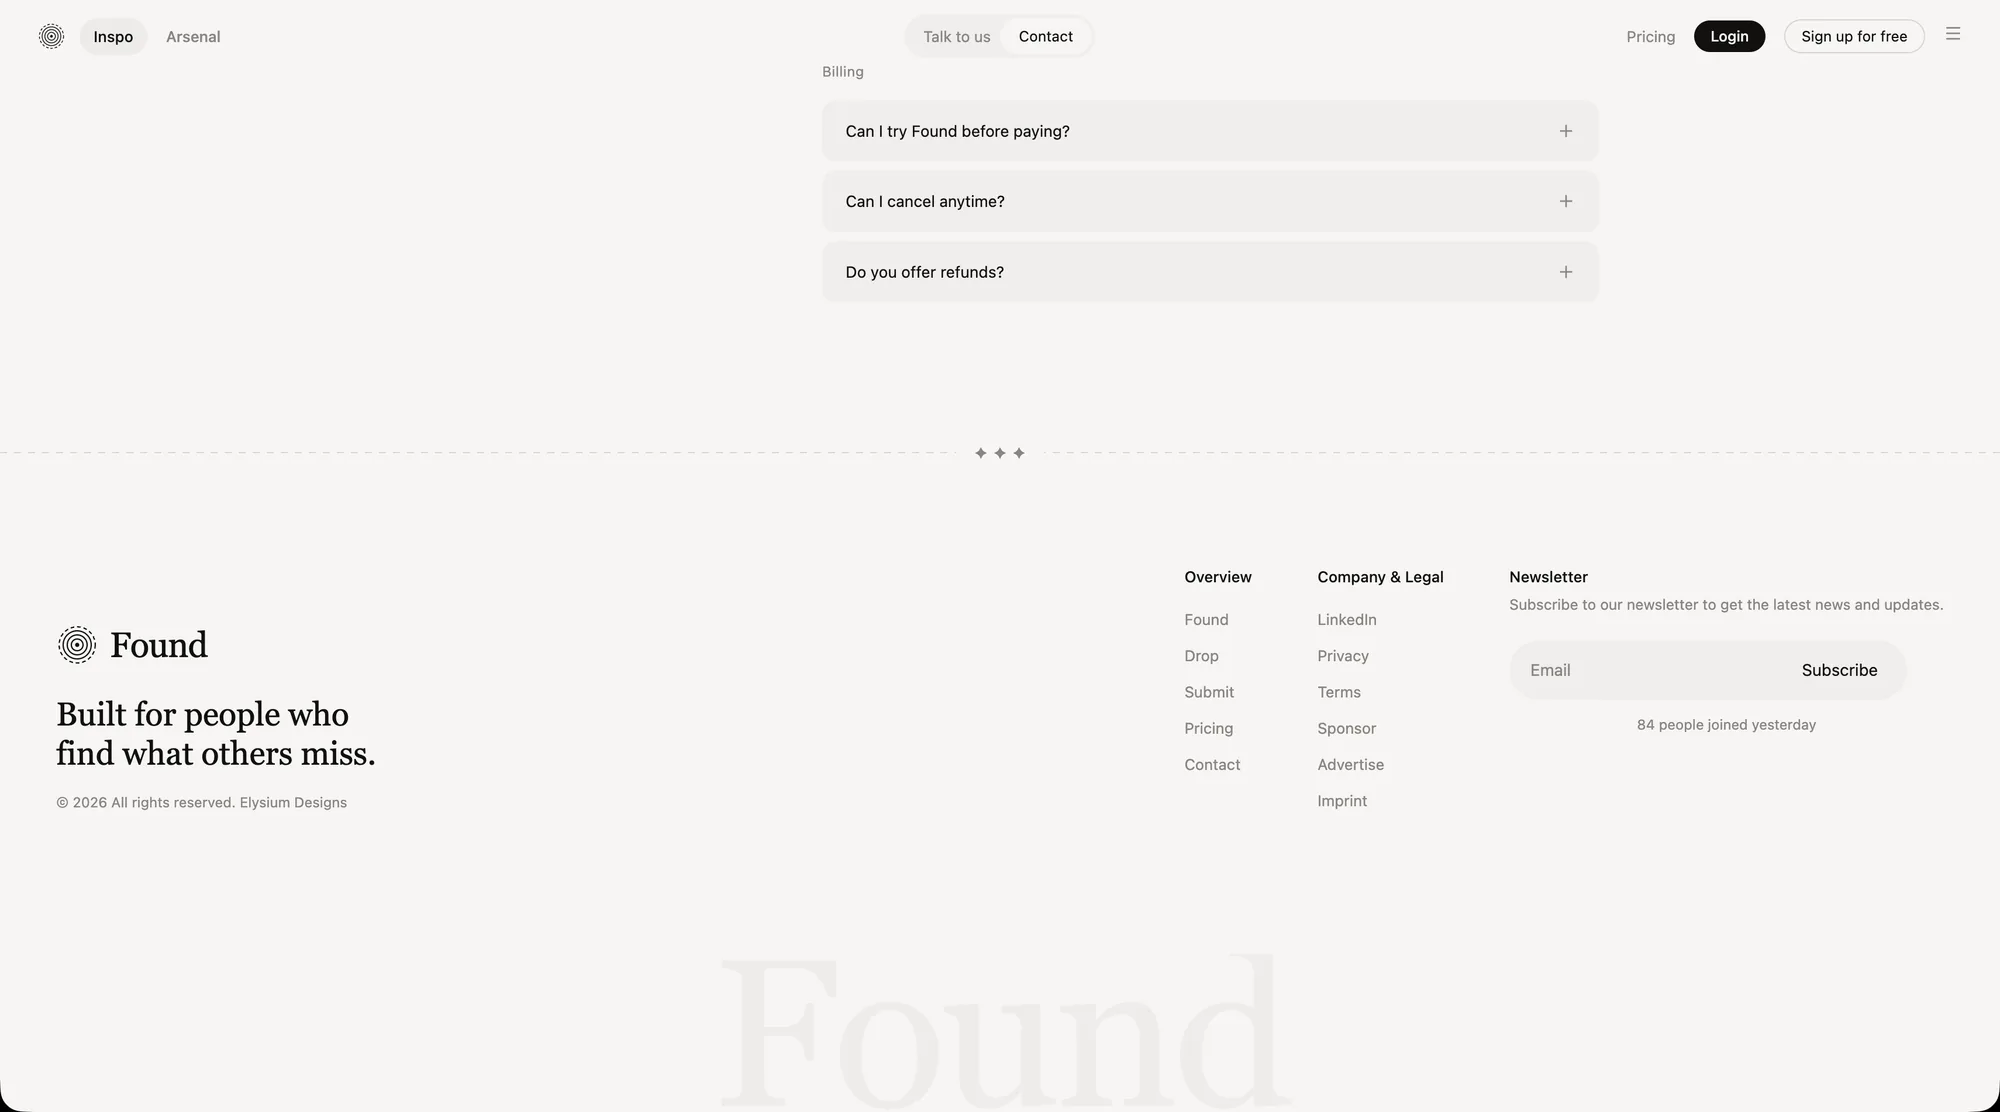Screen dimensions: 2000x1112
Task: Open Pricing link in footer Overview
Action: [1208, 728]
